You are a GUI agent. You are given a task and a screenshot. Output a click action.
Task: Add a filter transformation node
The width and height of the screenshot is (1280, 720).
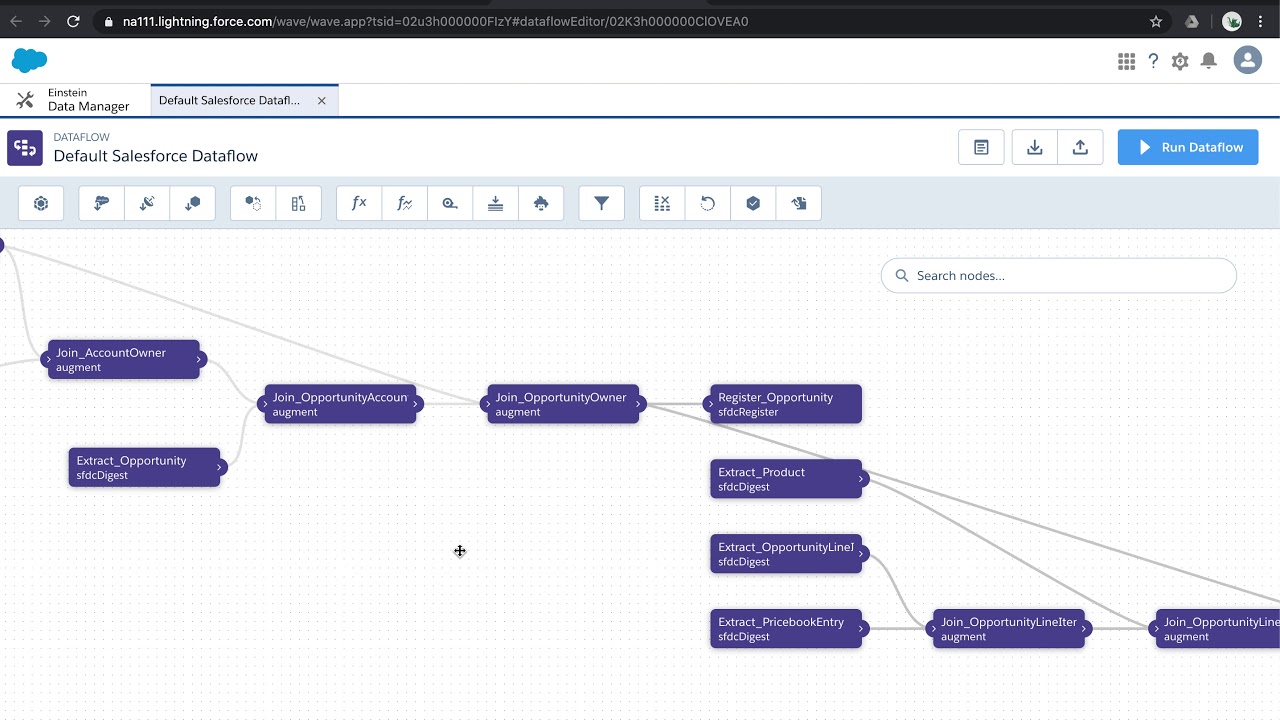pyautogui.click(x=601, y=203)
